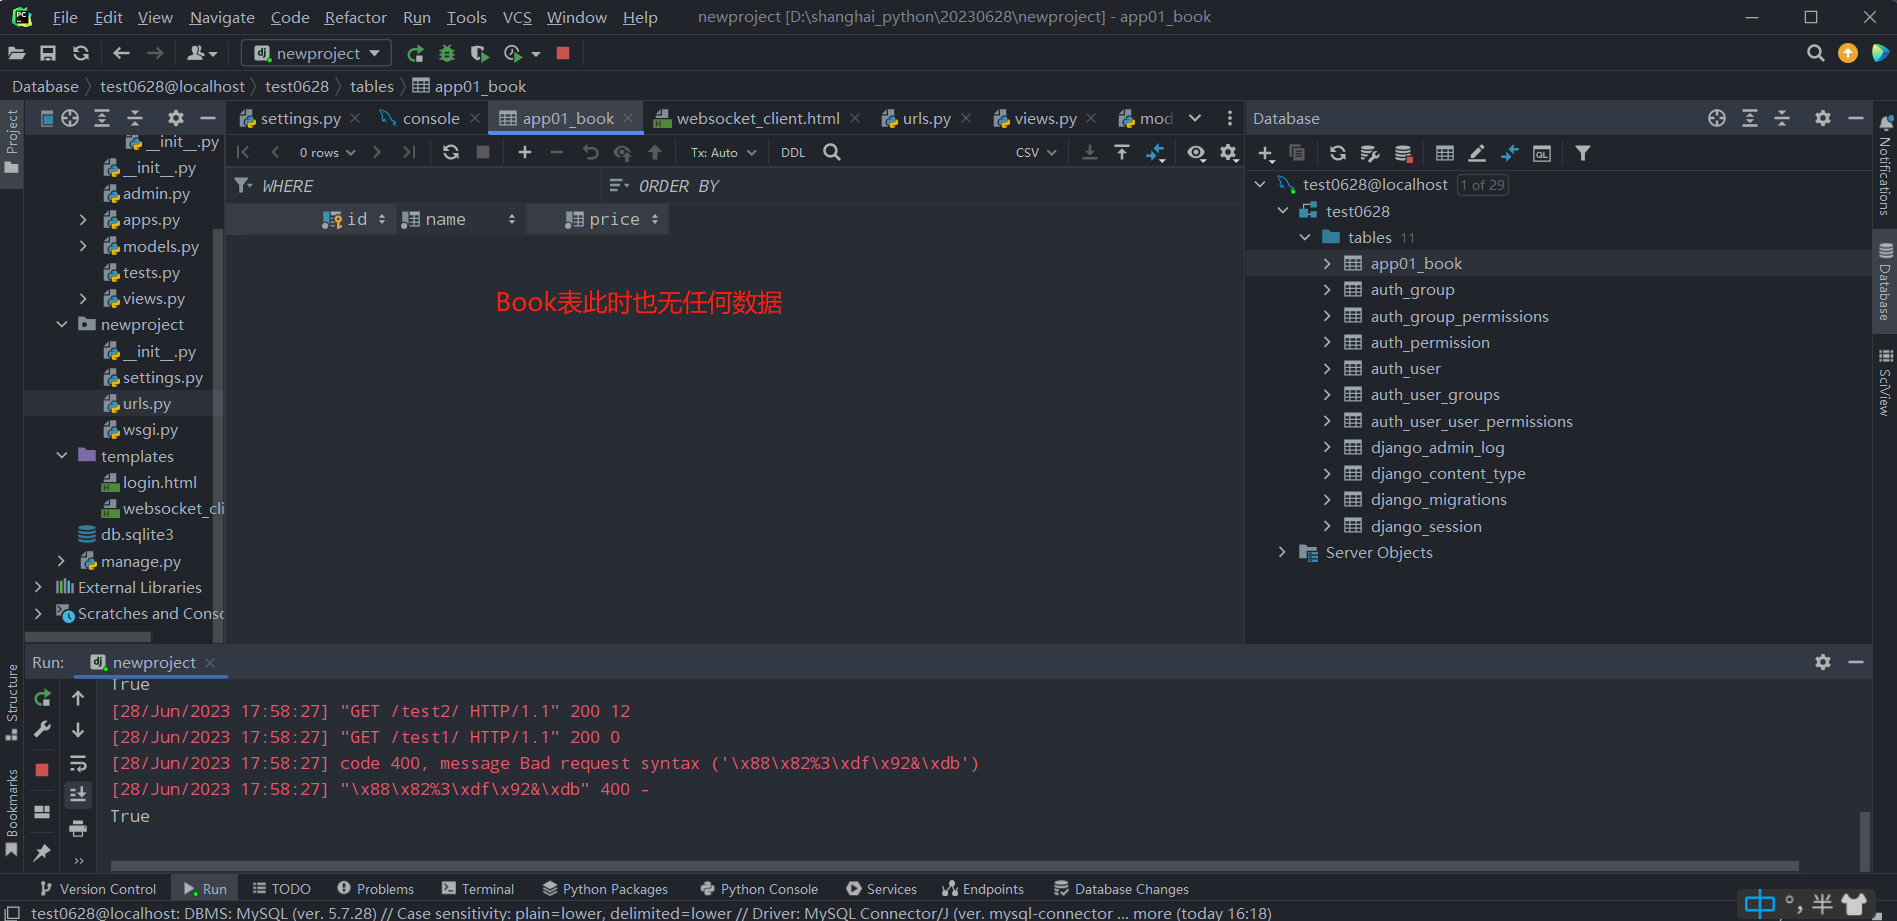
Task: Click the Chinese input method indicator
Action: coord(1759,905)
